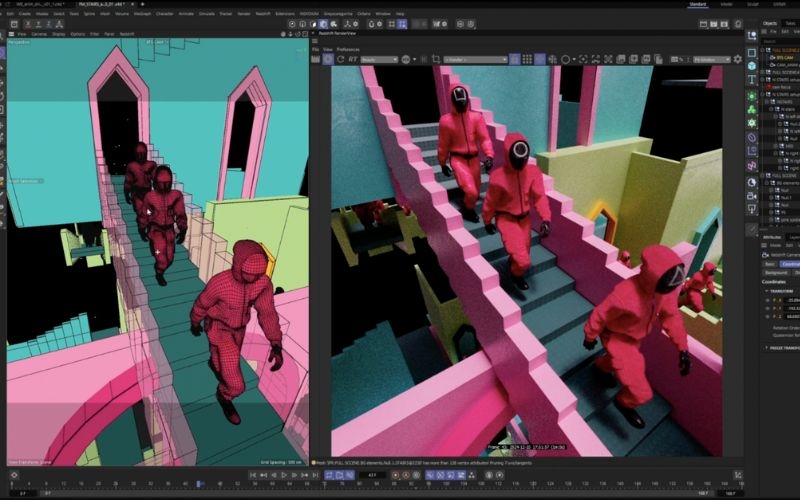
Task: Click keyframe diamond icon left of timeline
Action: pyautogui.click(x=14, y=475)
